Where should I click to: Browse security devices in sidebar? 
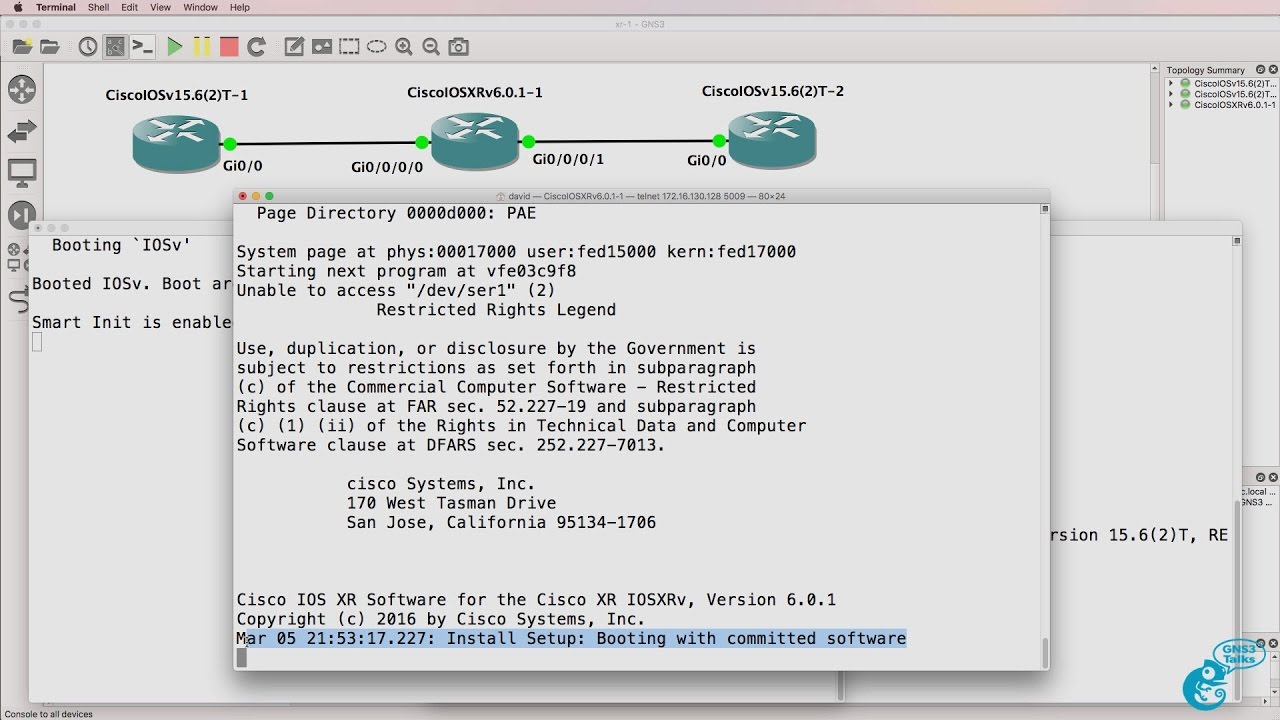pos(21,215)
